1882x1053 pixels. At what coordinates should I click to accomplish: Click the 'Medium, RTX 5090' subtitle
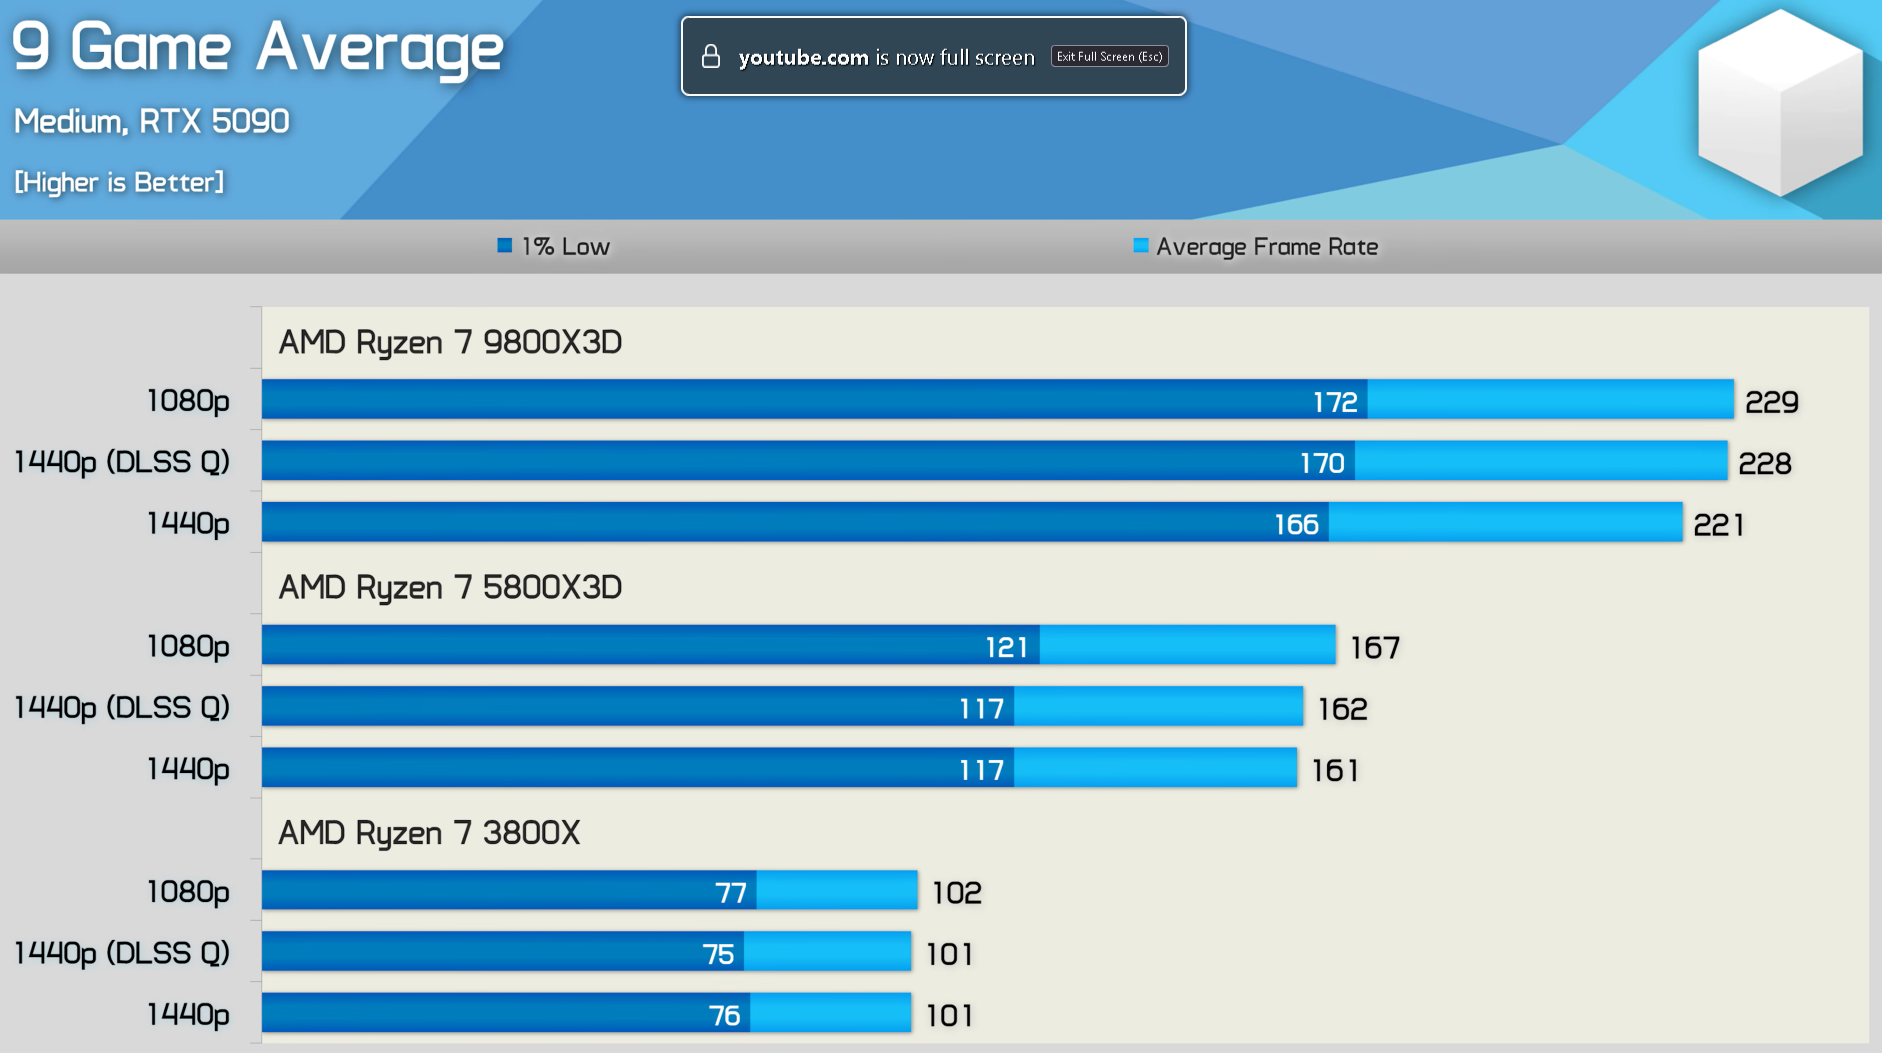coord(152,121)
